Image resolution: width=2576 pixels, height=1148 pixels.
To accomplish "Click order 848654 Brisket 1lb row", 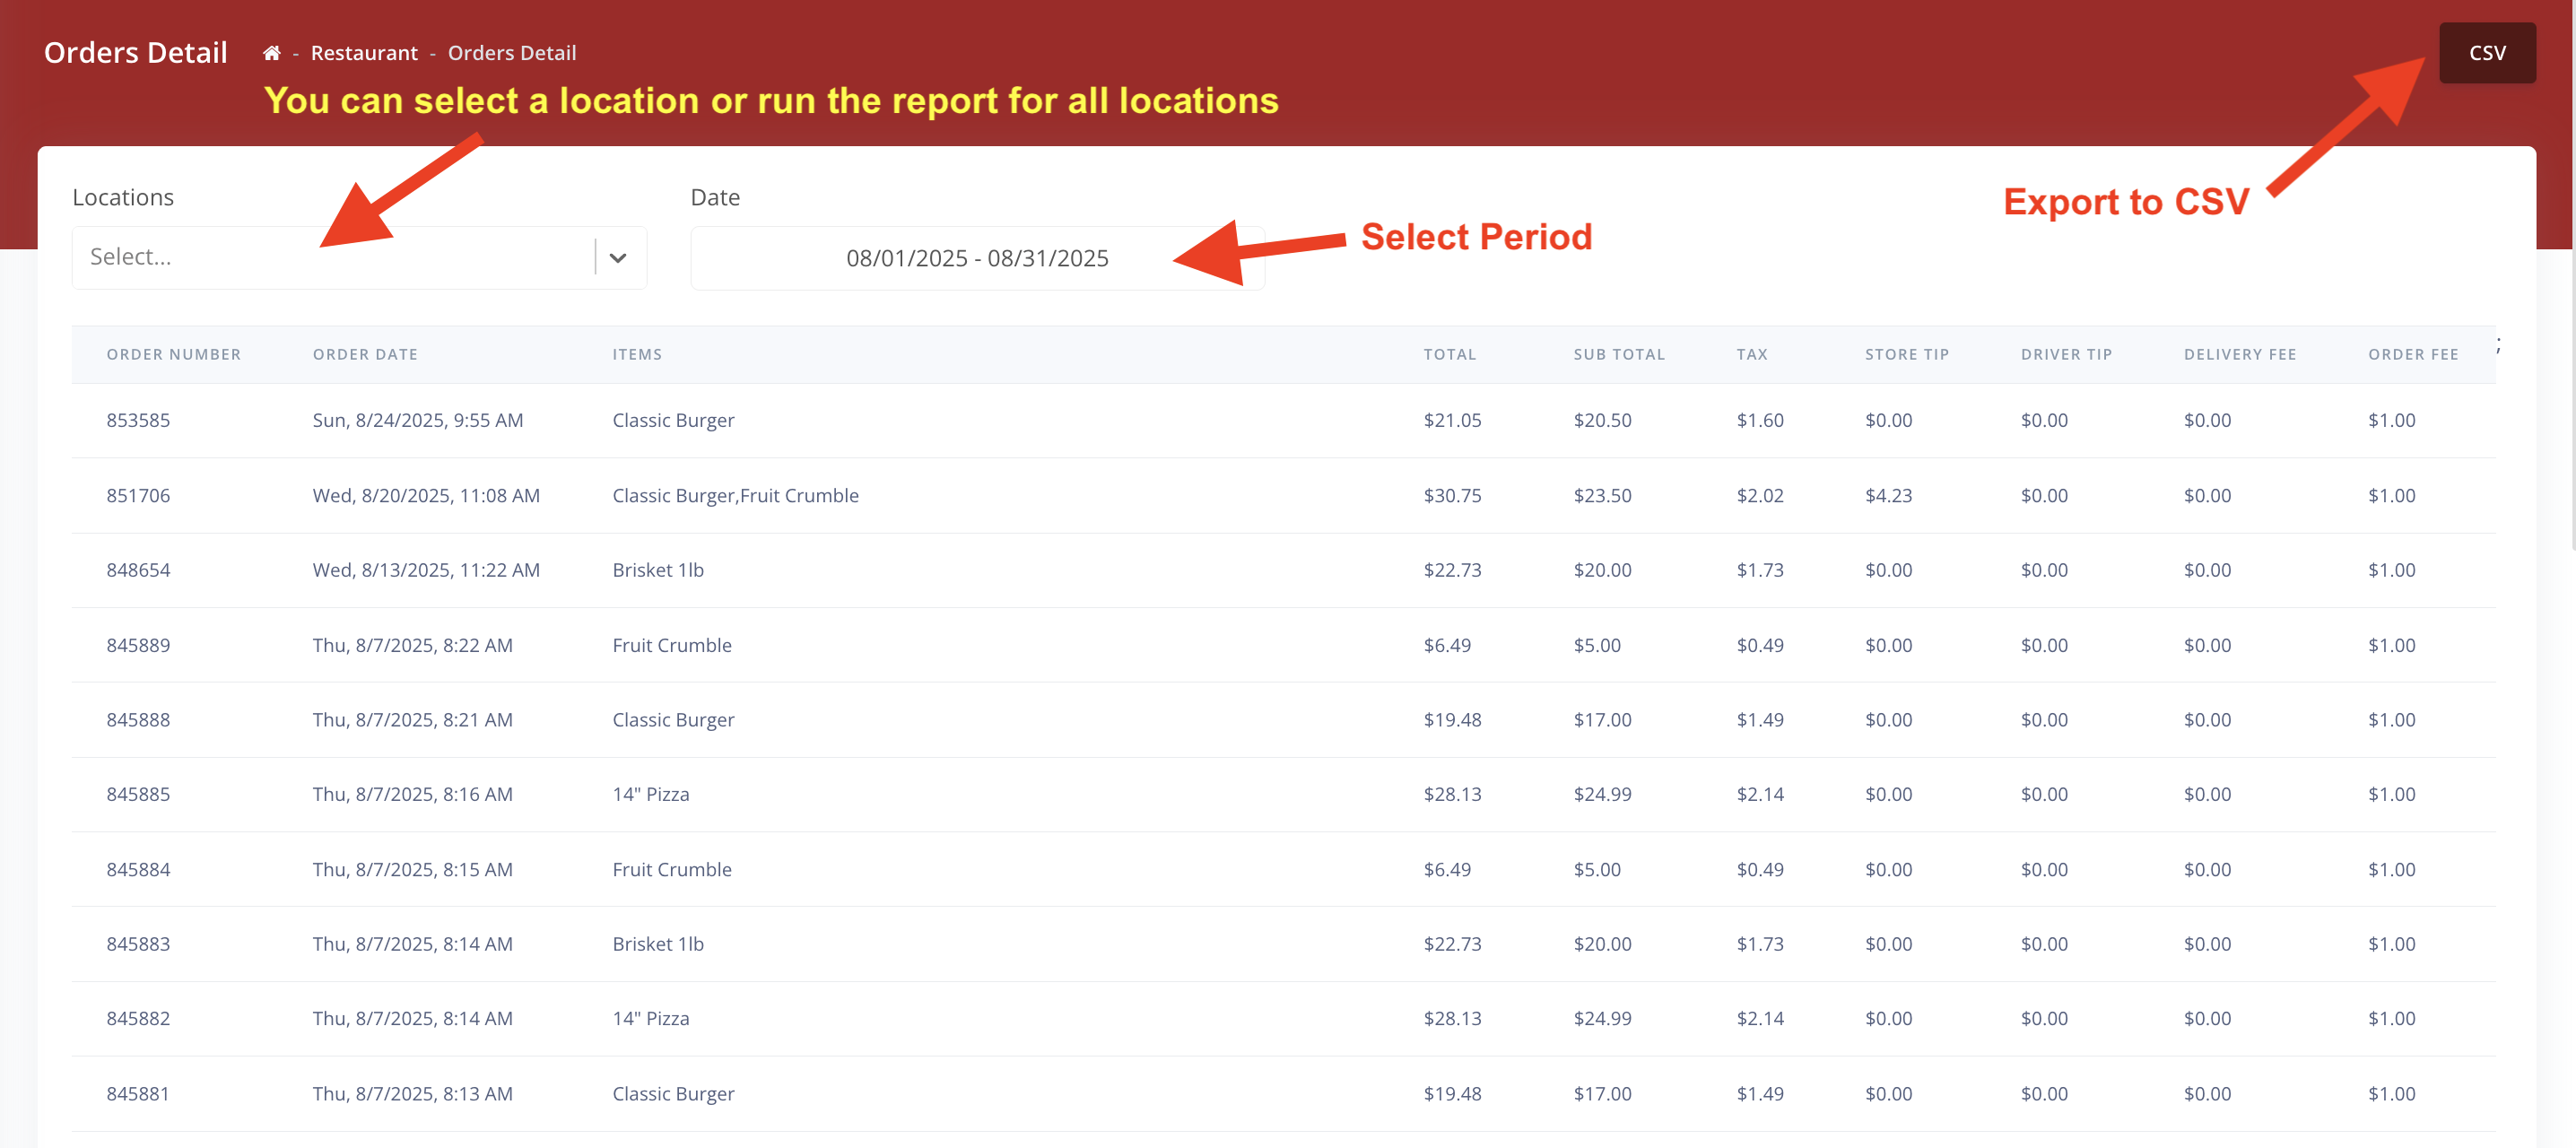I will click(x=138, y=570).
